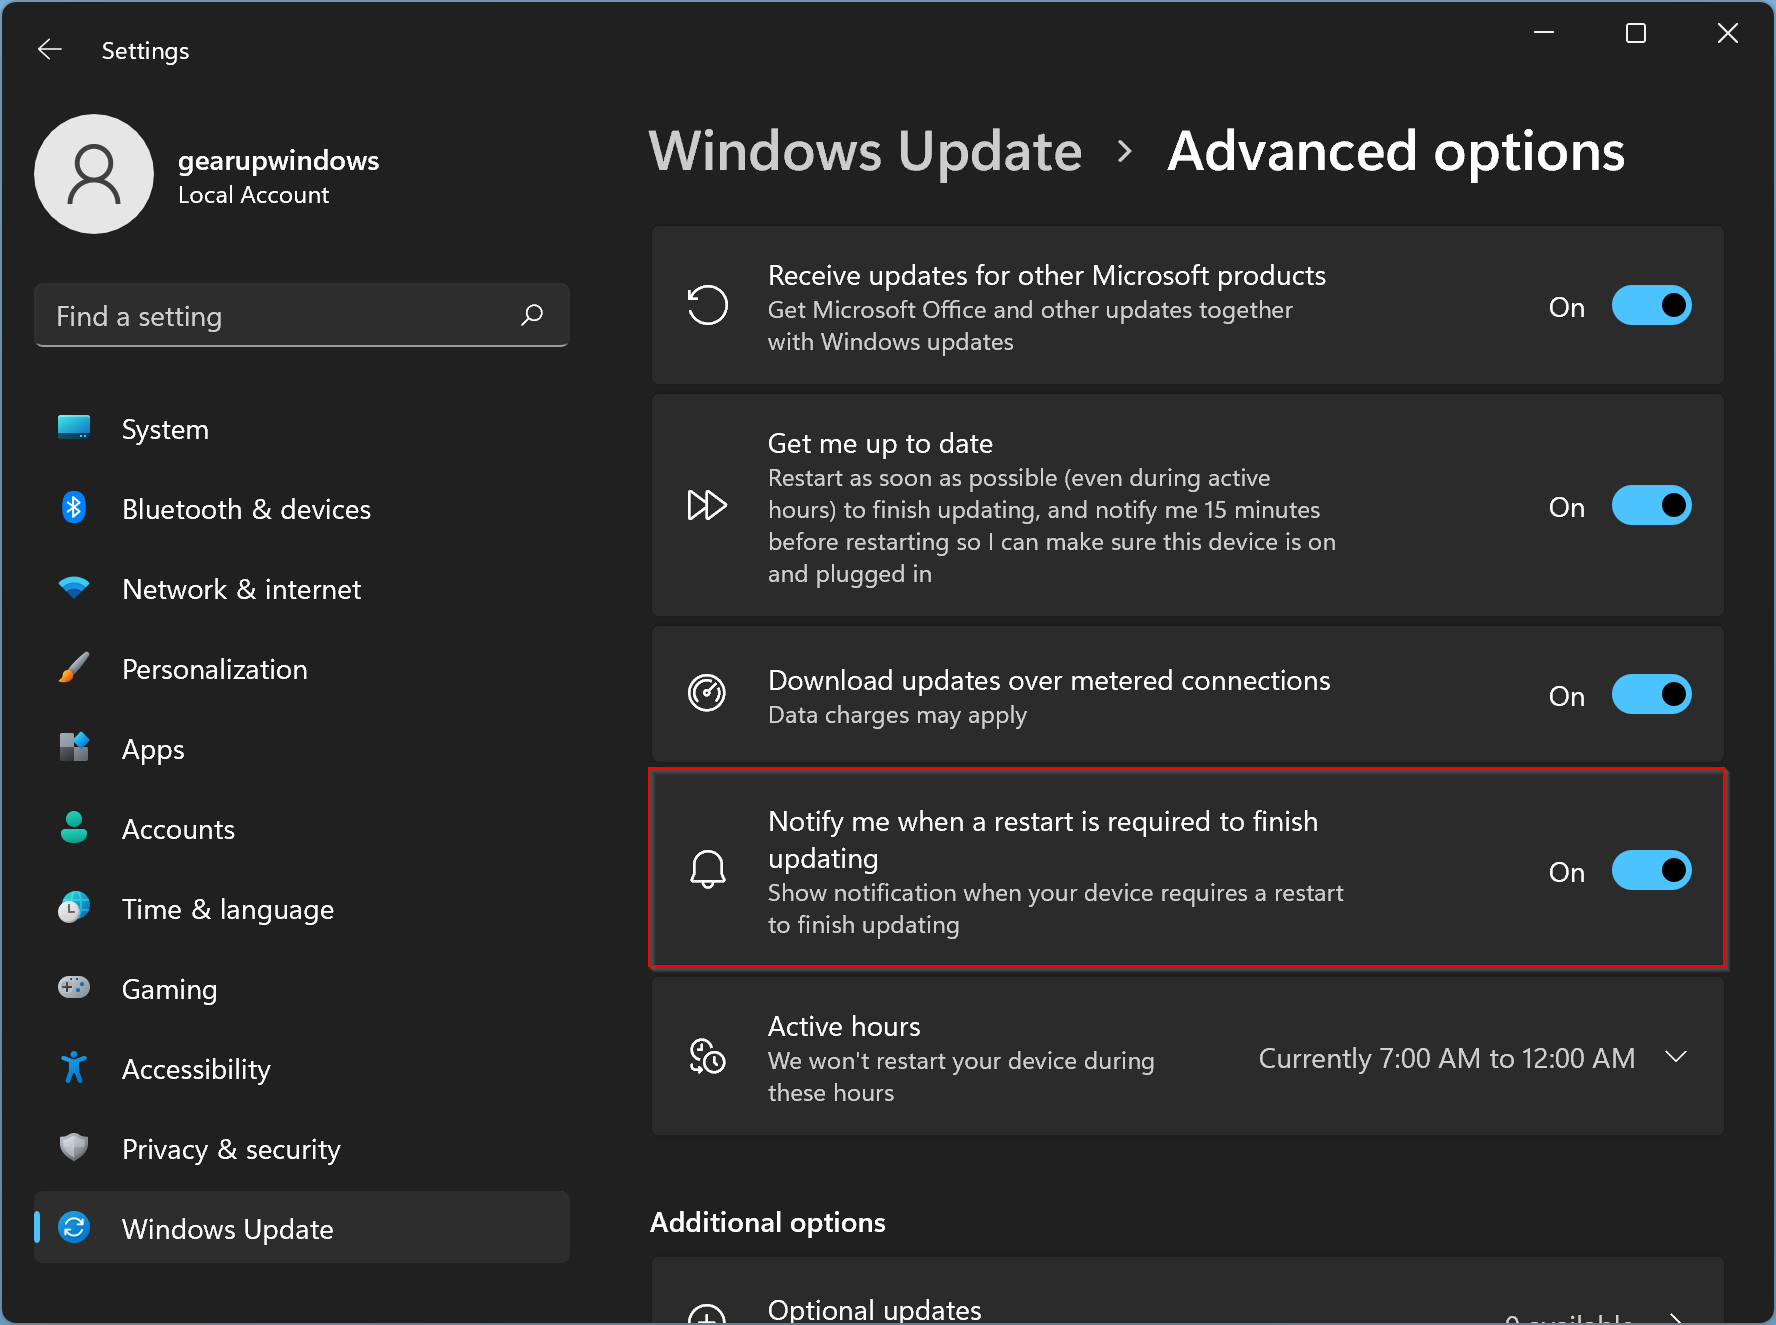Image resolution: width=1776 pixels, height=1325 pixels.
Task: Click the Find a setting search box
Action: coord(302,315)
